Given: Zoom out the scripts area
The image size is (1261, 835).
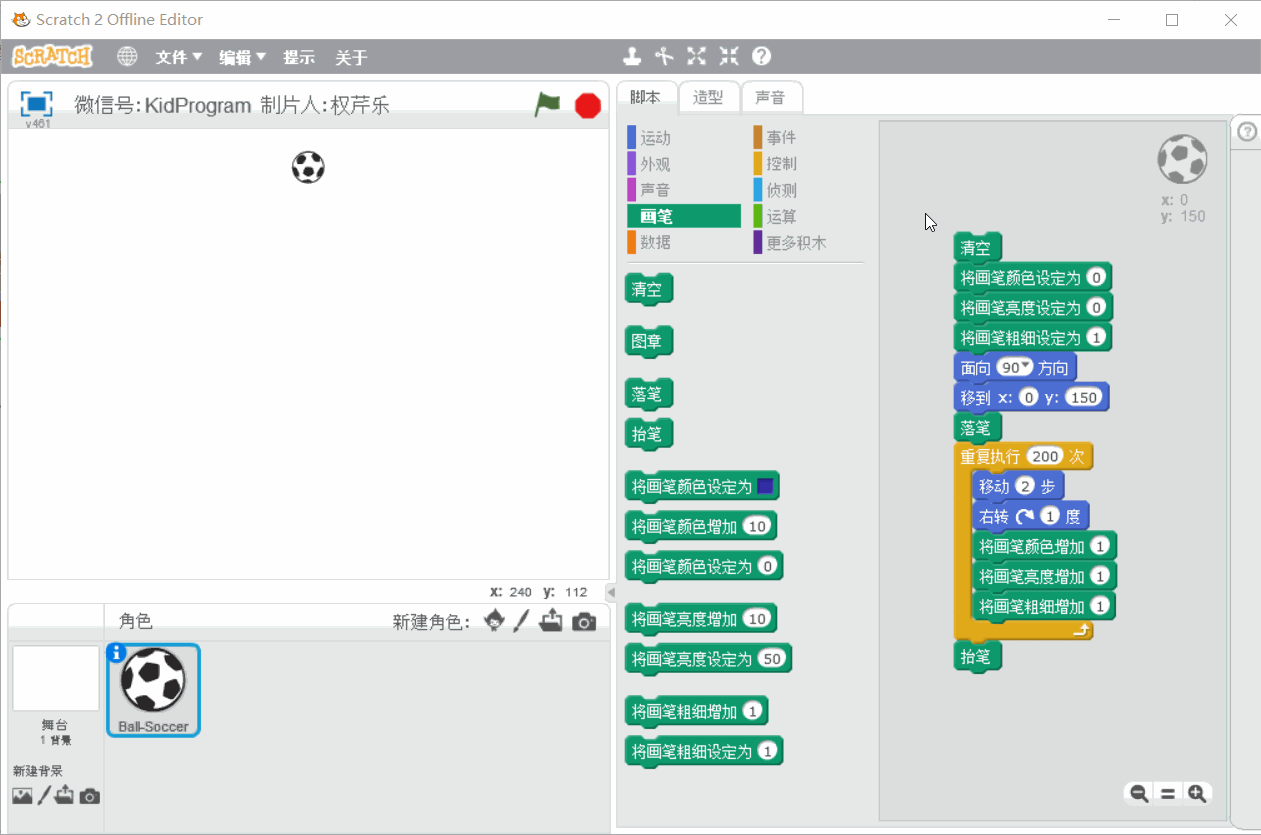Looking at the screenshot, I should click(x=1138, y=794).
